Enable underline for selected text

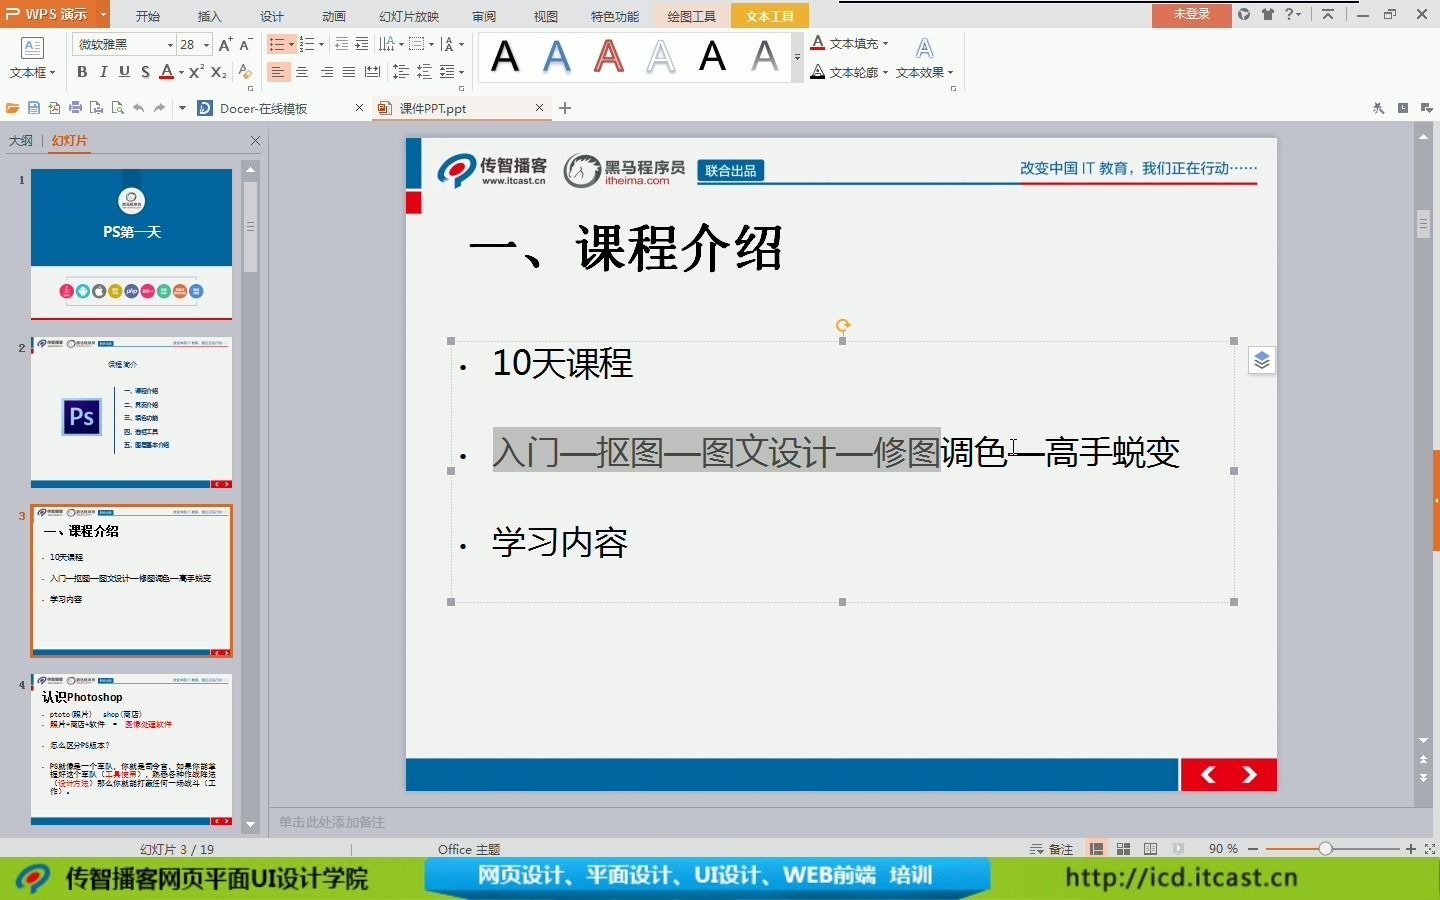tap(123, 72)
